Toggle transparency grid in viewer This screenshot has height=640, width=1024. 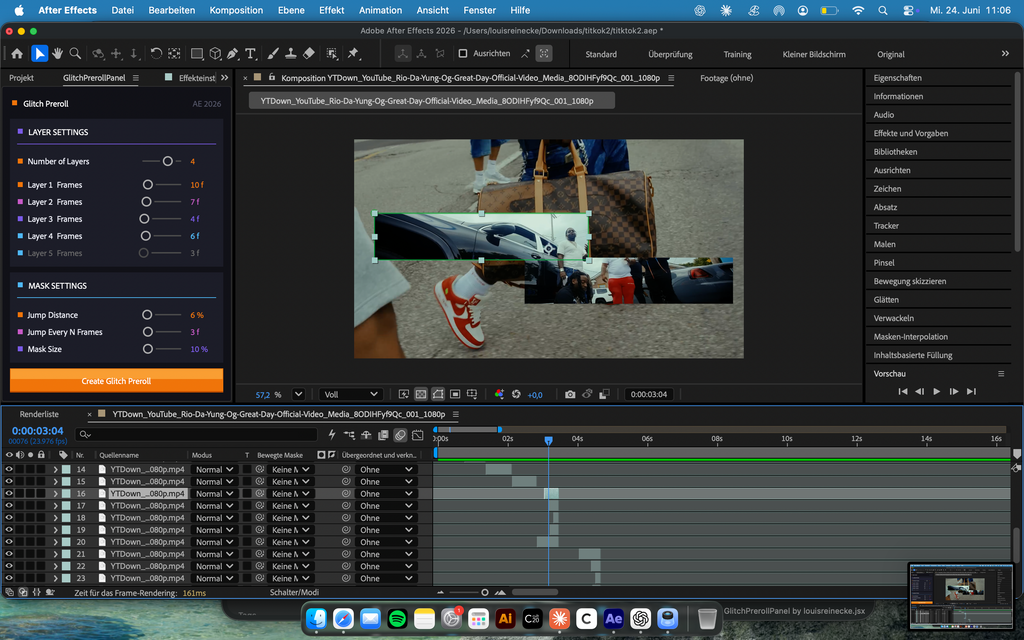click(421, 394)
